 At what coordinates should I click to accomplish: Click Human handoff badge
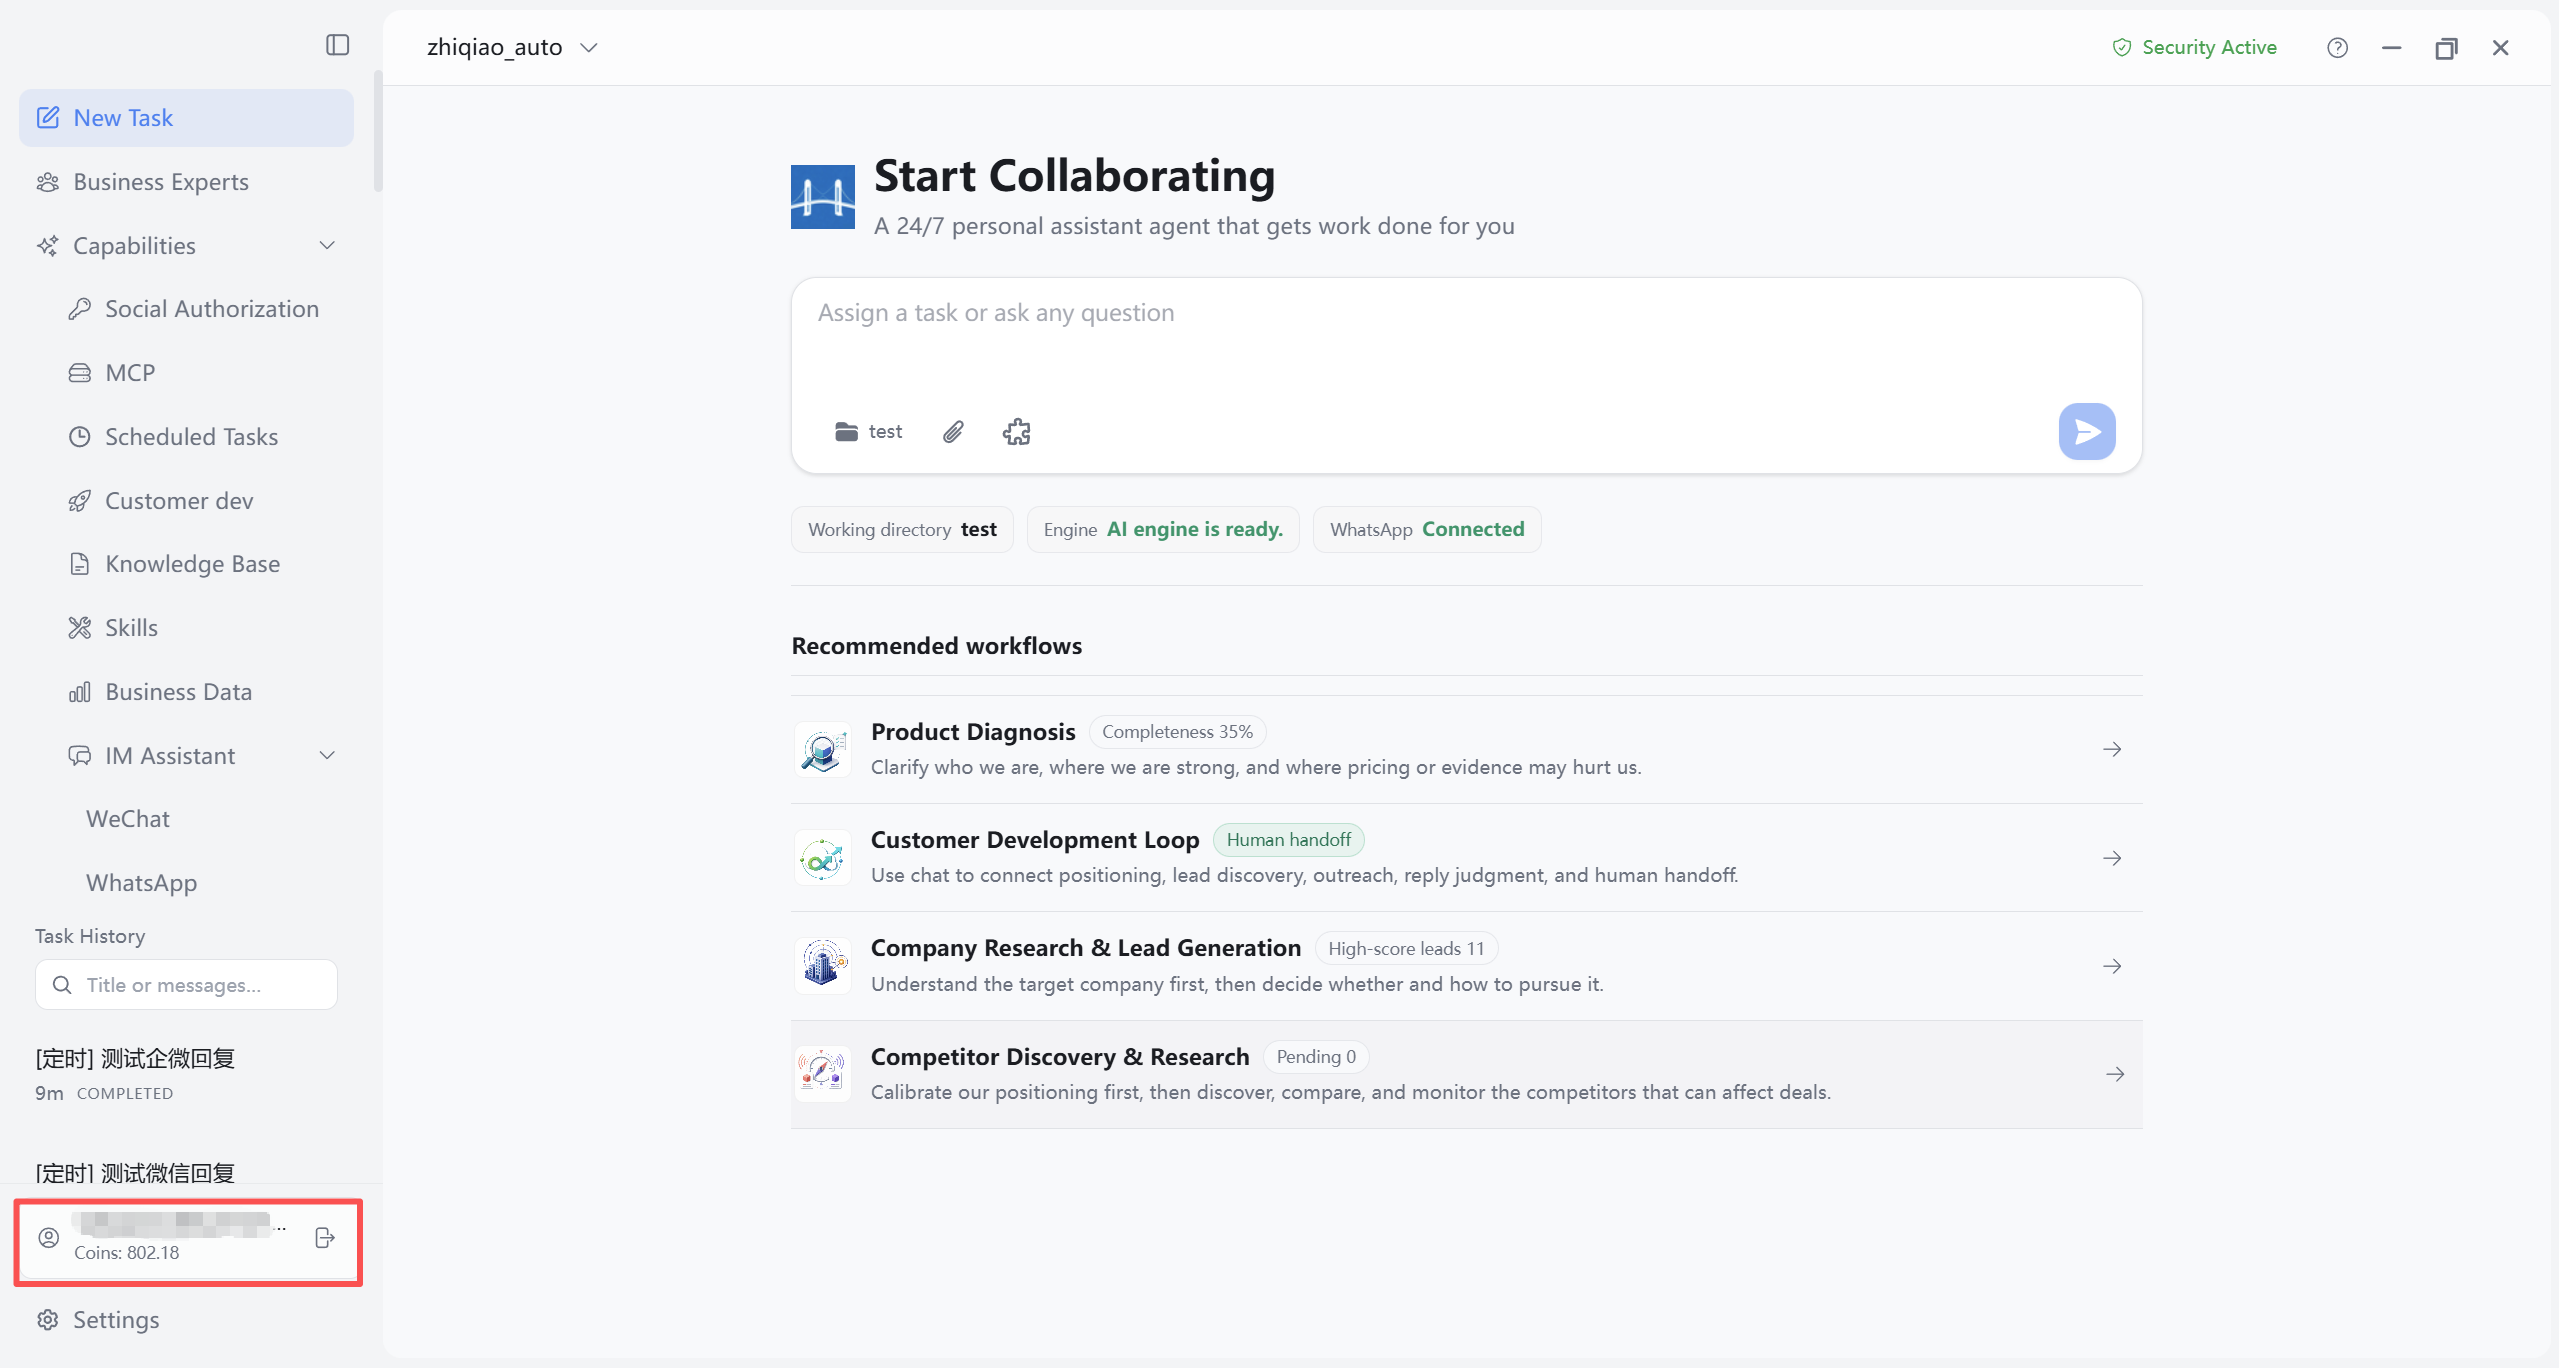pos(1288,840)
